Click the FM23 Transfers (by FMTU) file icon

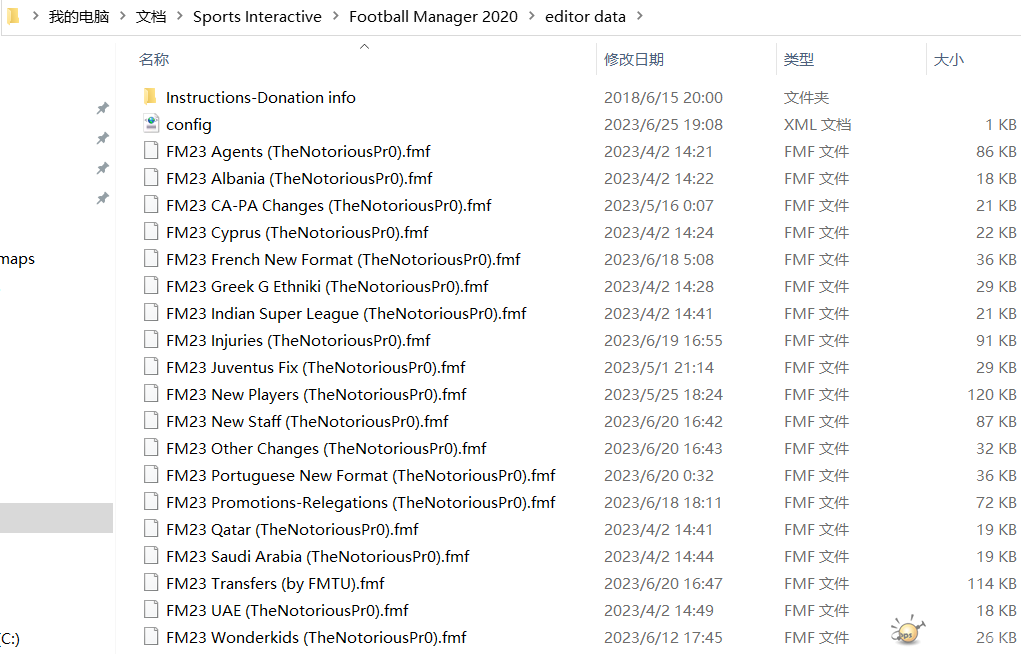tap(151, 584)
